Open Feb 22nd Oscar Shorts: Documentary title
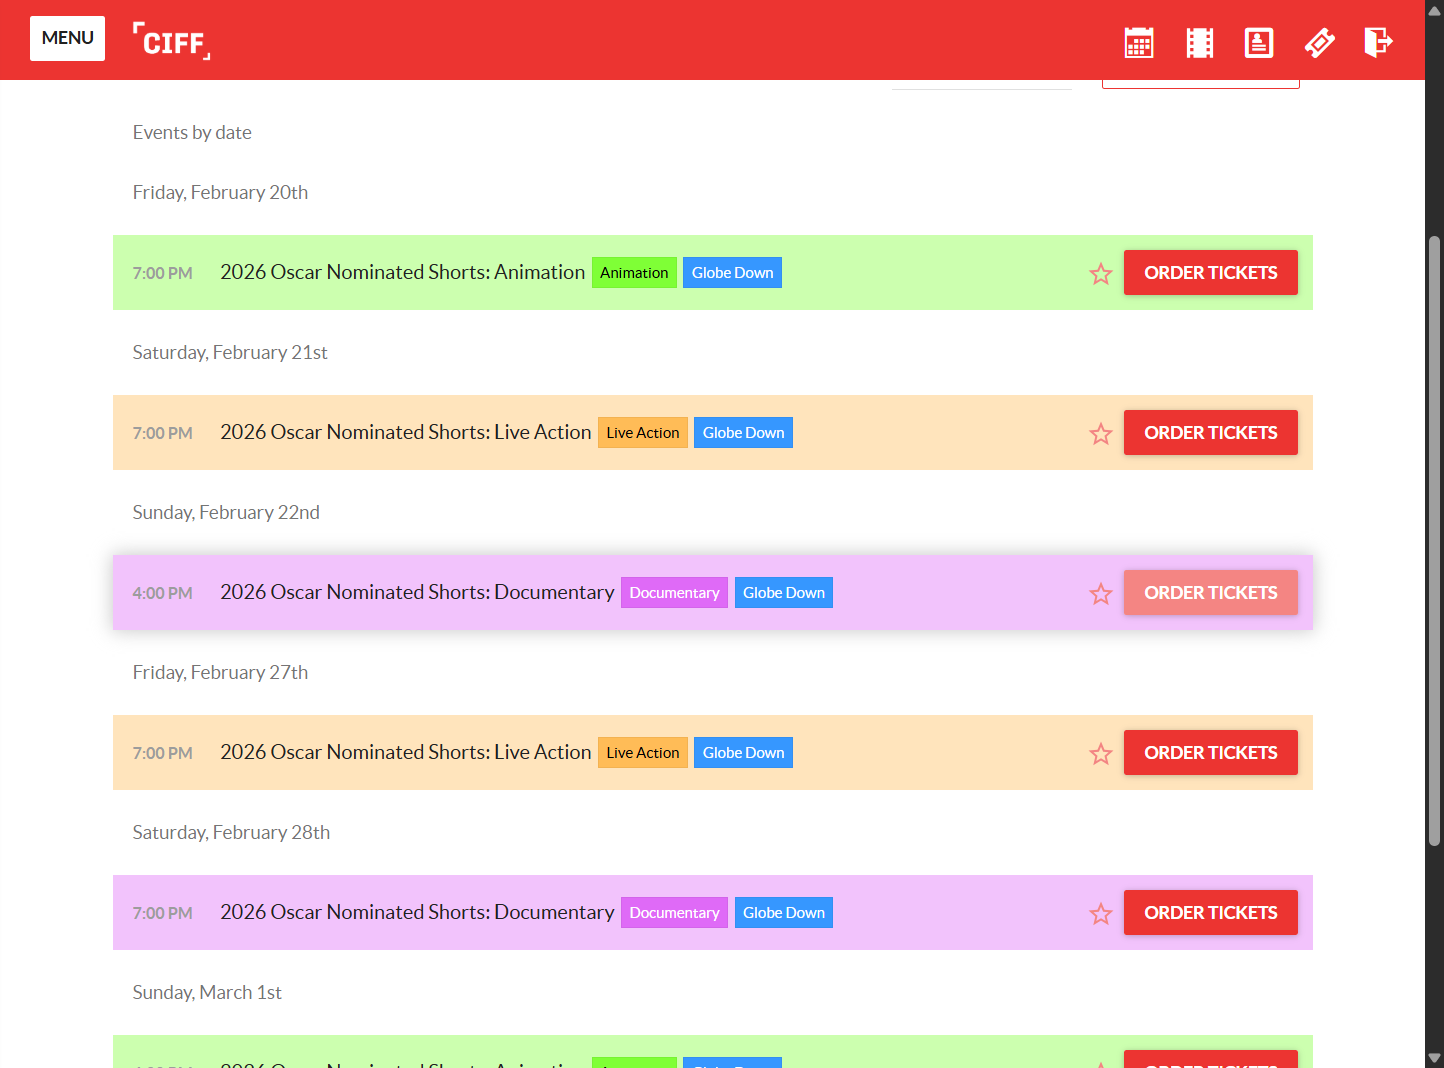The height and width of the screenshot is (1068, 1444). coord(417,592)
